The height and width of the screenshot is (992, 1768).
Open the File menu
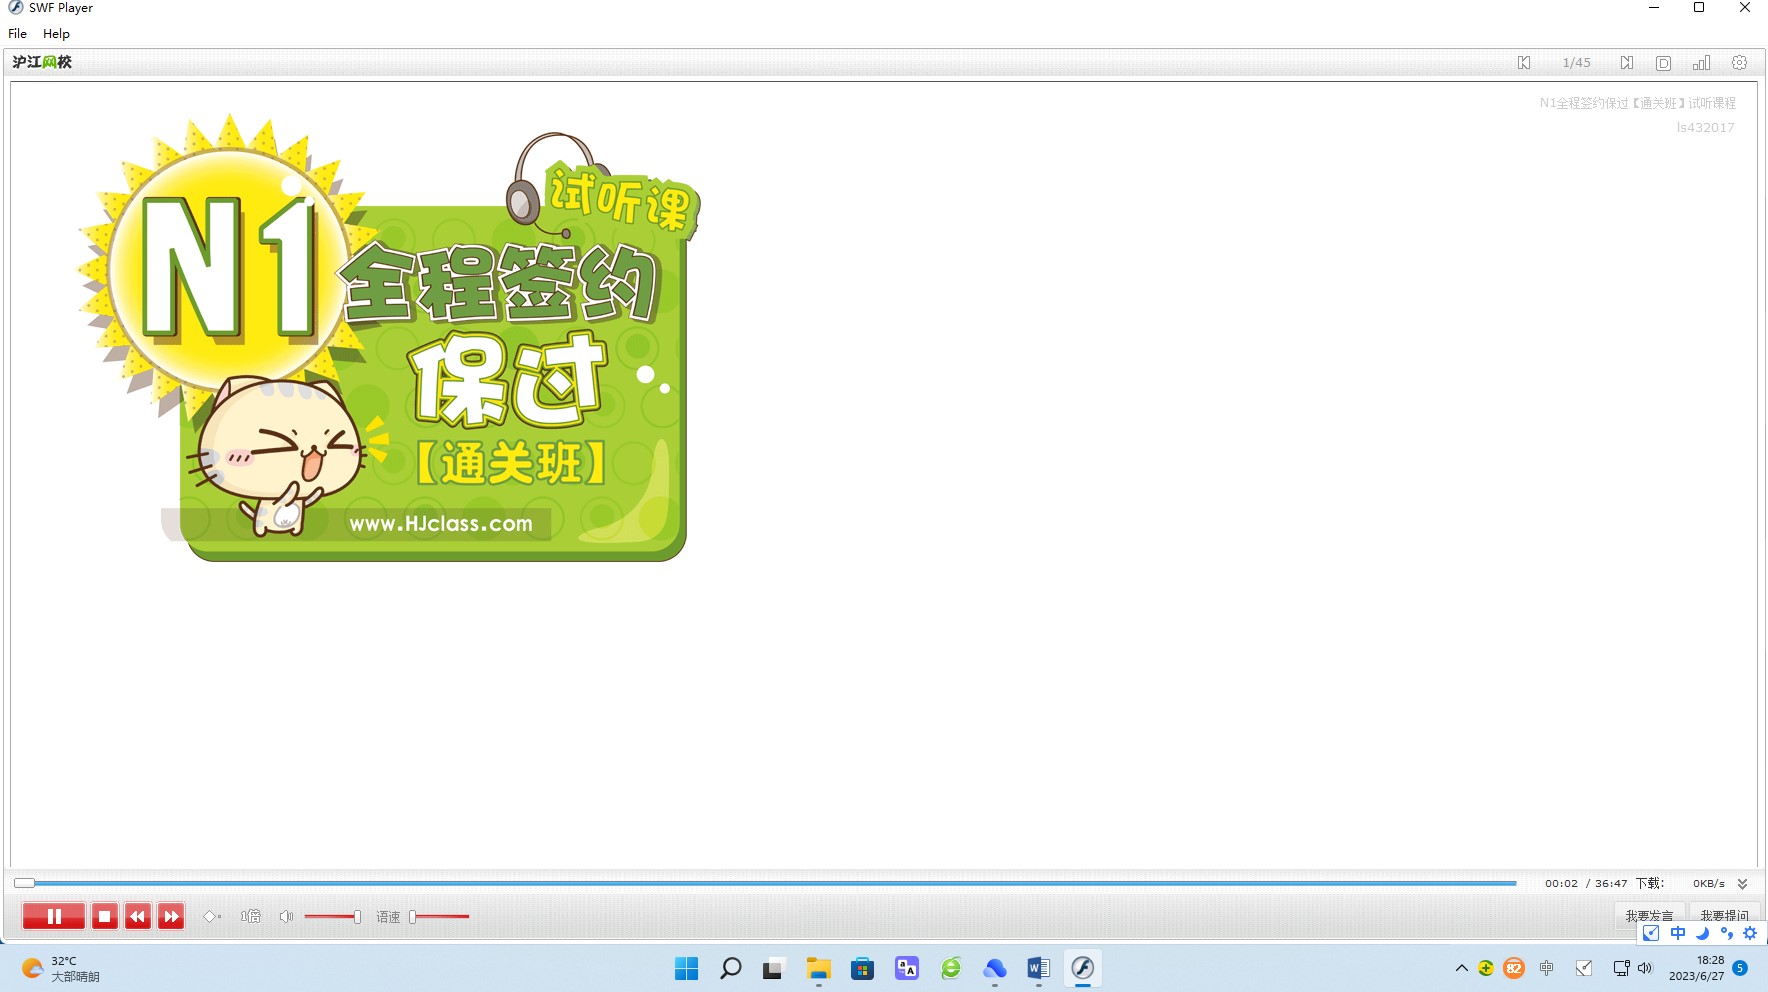(18, 34)
